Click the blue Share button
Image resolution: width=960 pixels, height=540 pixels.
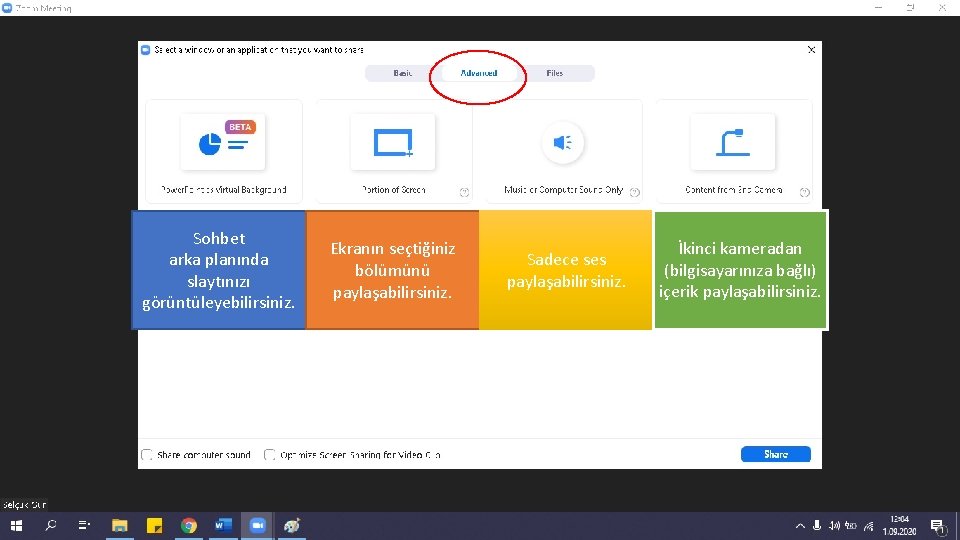tap(776, 454)
